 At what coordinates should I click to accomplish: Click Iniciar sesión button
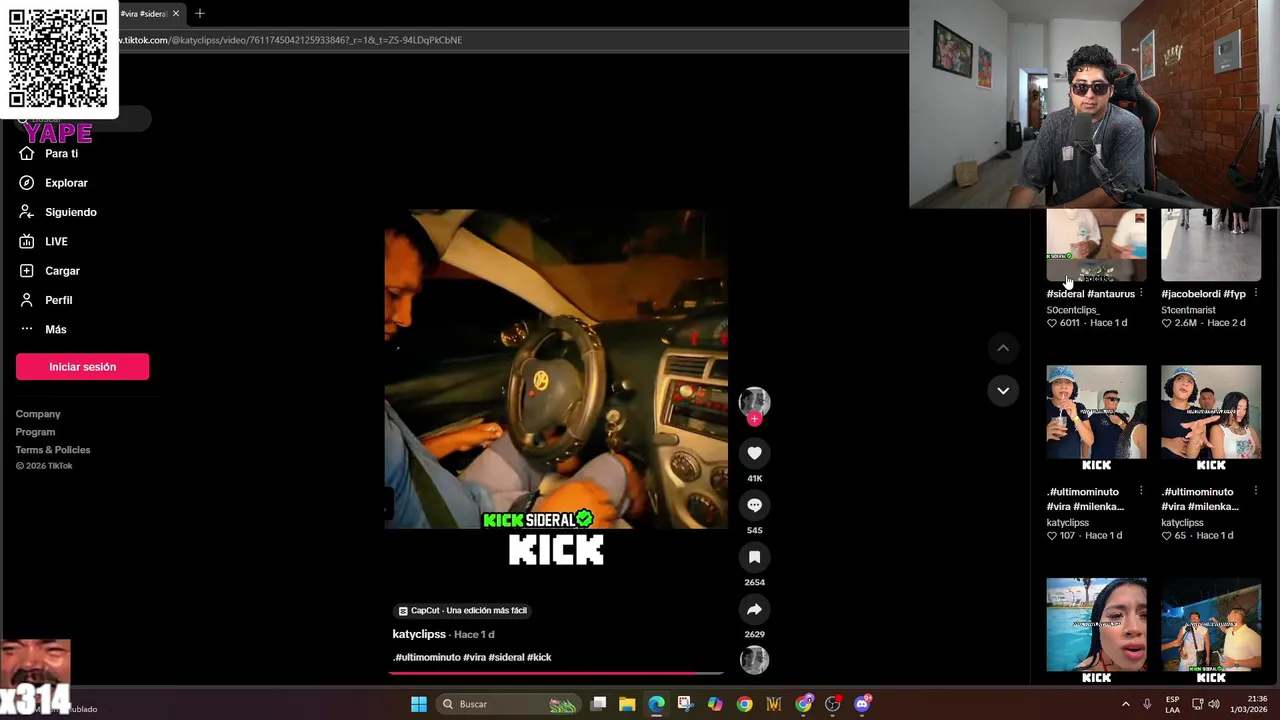(82, 367)
